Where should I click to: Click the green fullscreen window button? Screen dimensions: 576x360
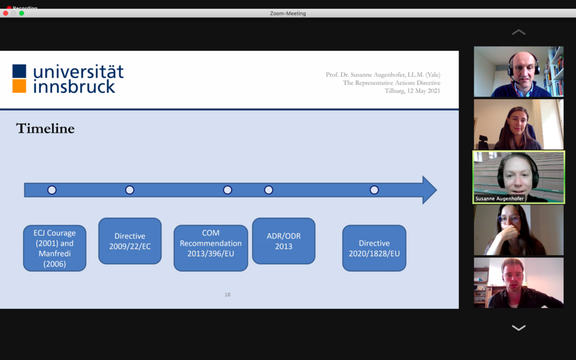[x=22, y=13]
